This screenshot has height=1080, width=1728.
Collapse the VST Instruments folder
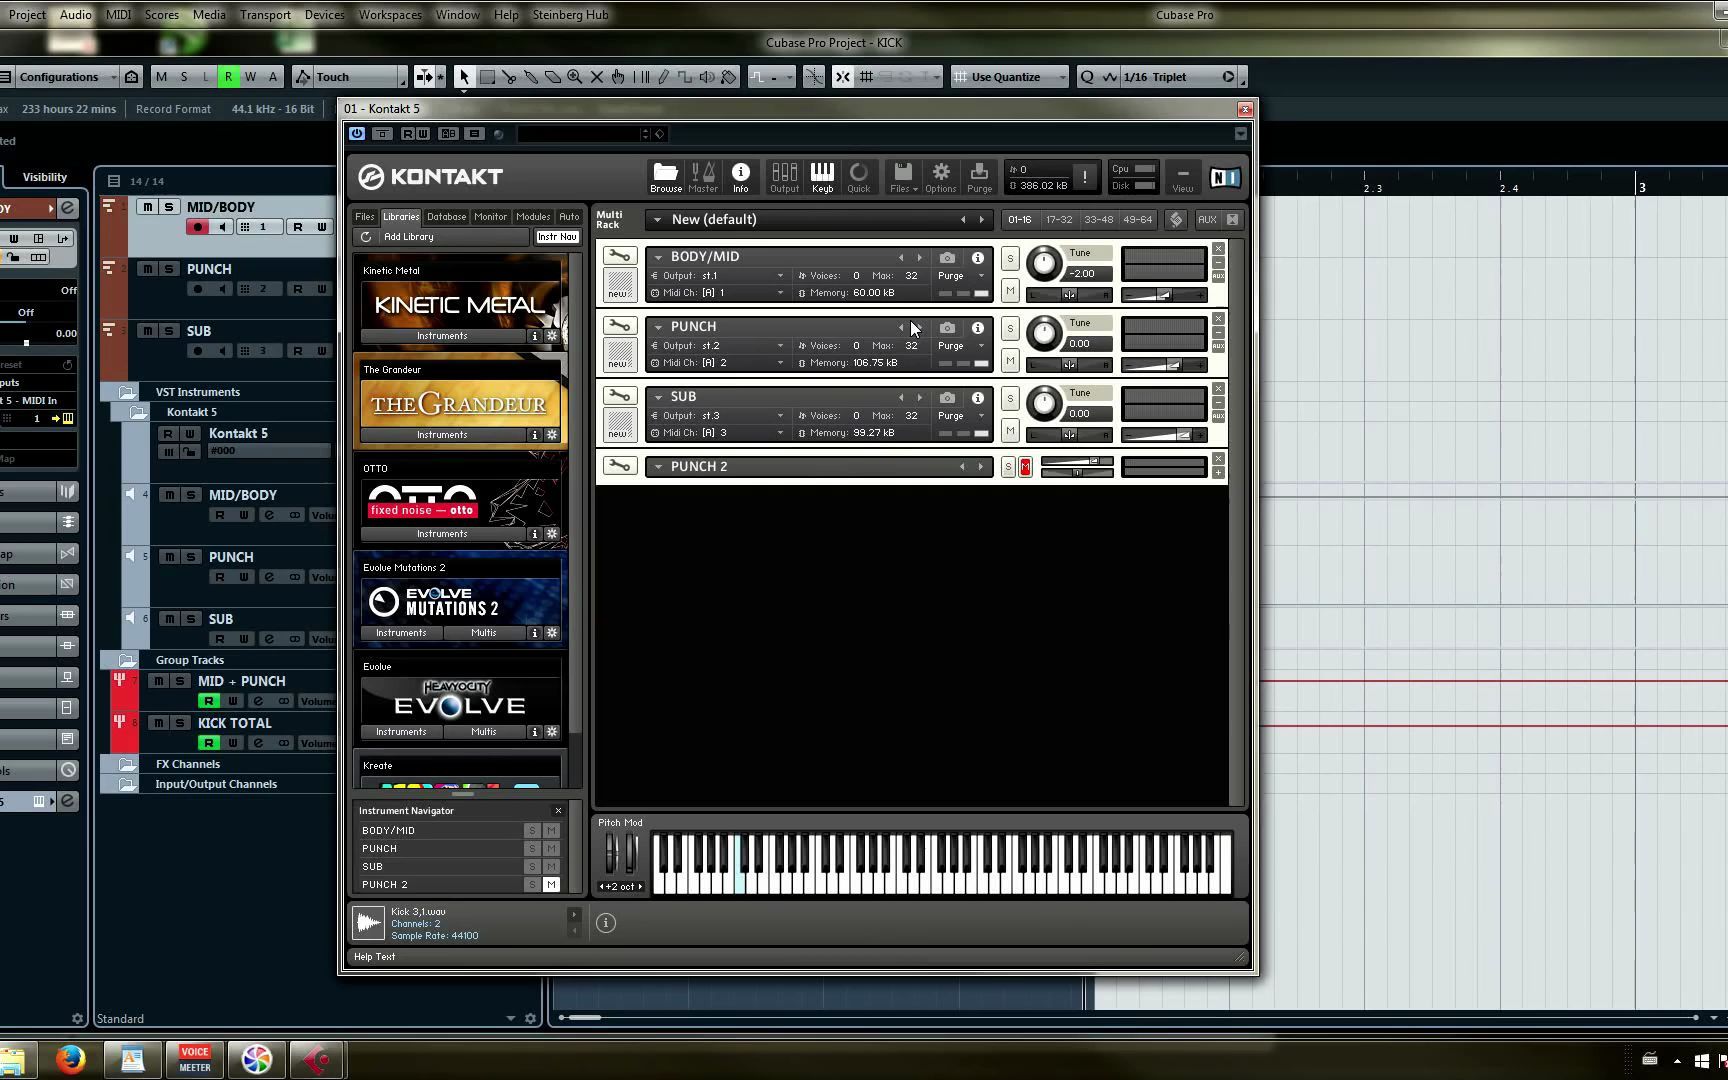(127, 392)
